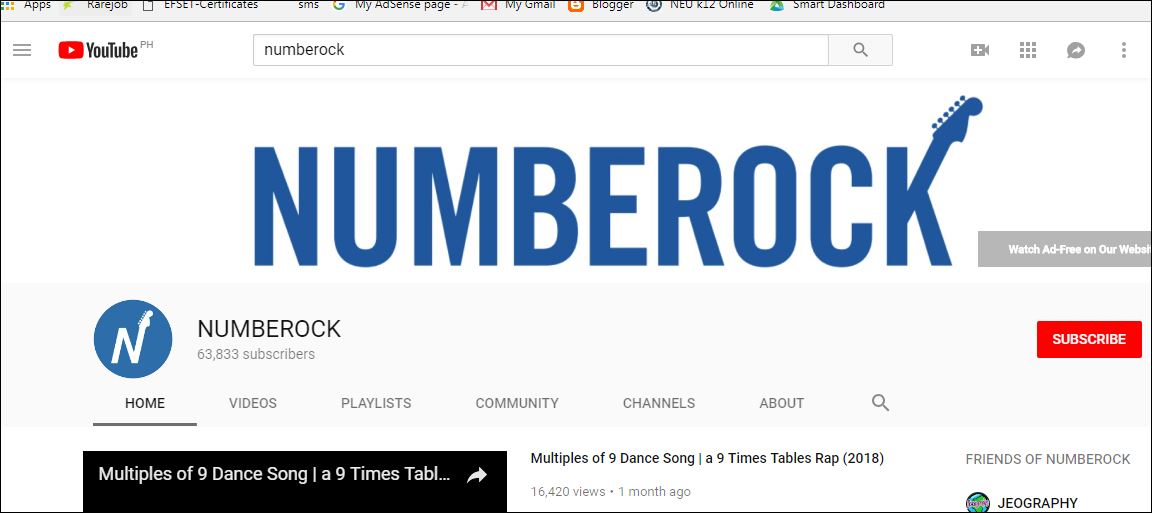Open the Apps bookmarks shortcut
The image size is (1152, 513).
(26, 5)
